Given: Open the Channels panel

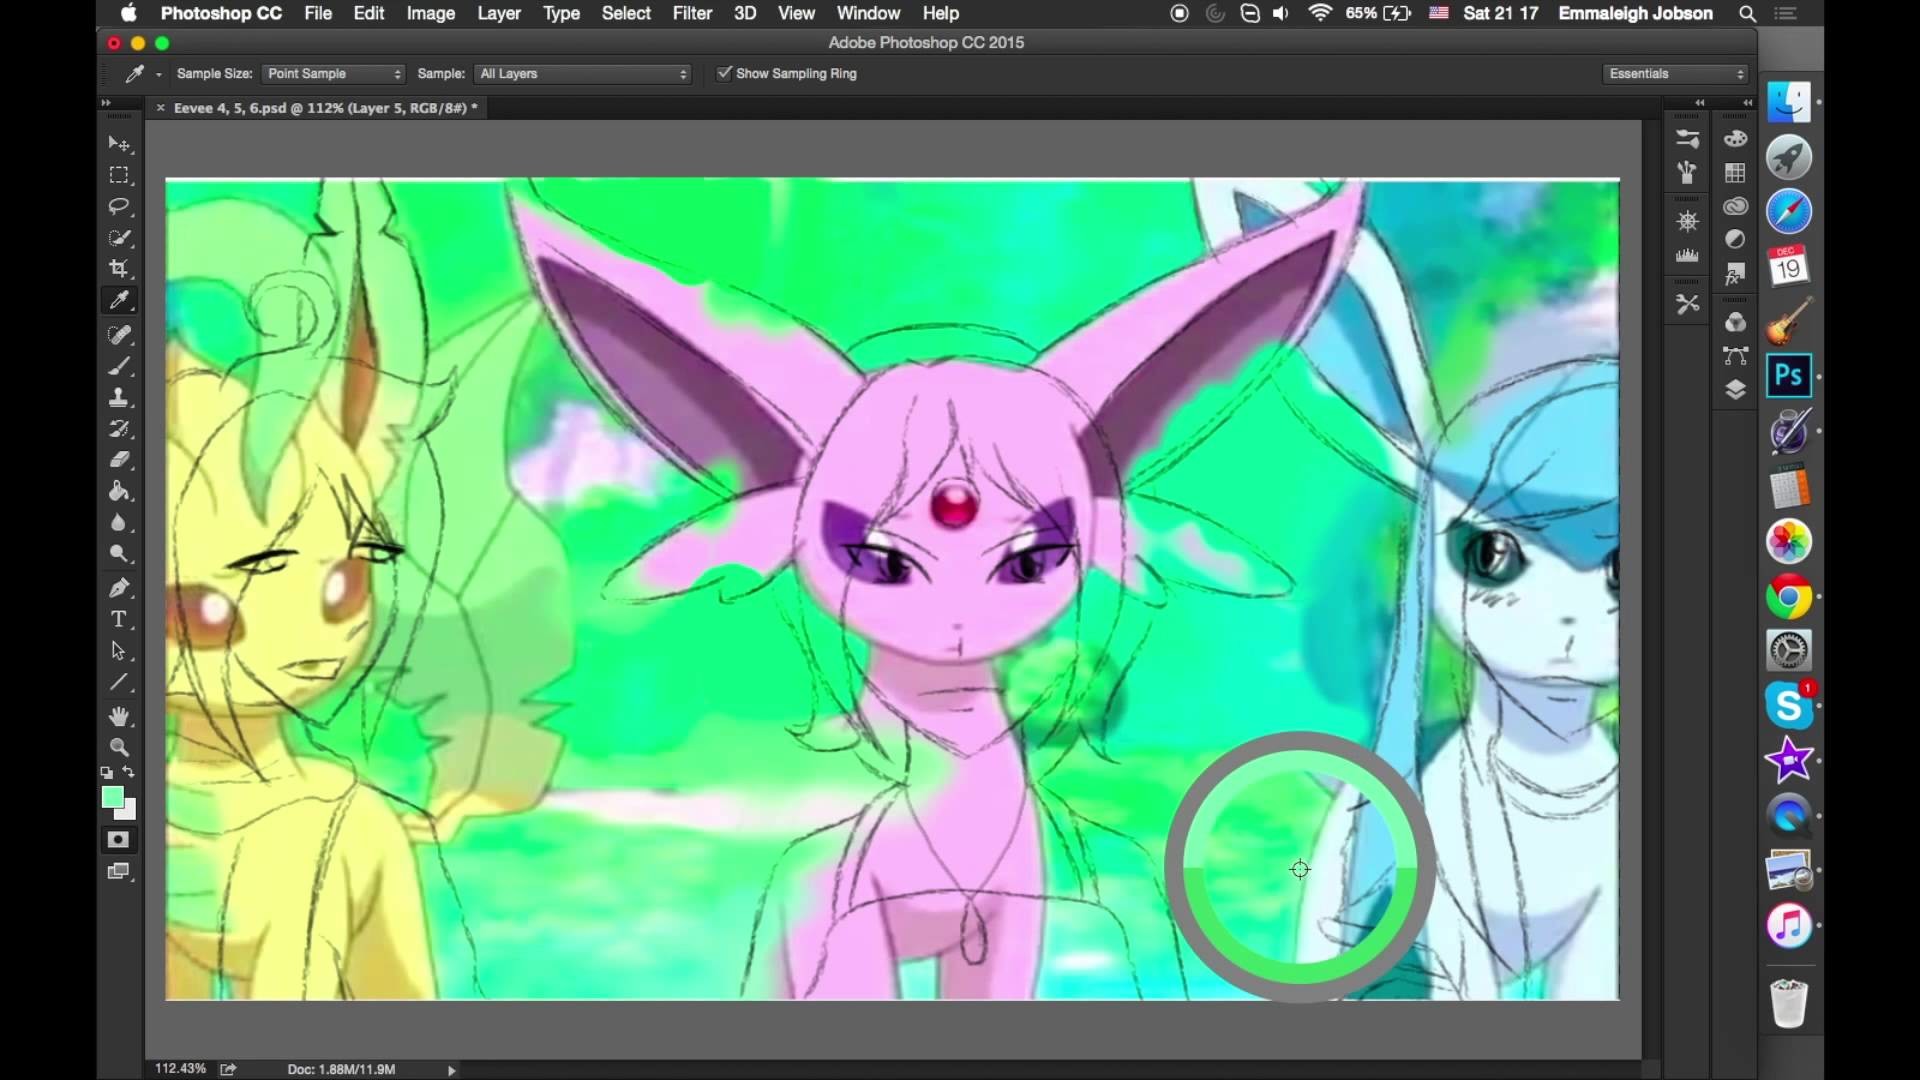Looking at the screenshot, I should coord(1735,322).
